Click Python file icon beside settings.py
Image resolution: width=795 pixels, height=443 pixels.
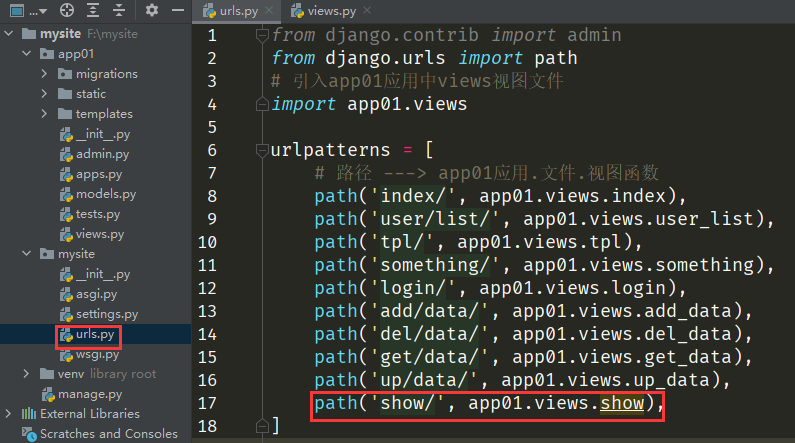click(x=66, y=315)
